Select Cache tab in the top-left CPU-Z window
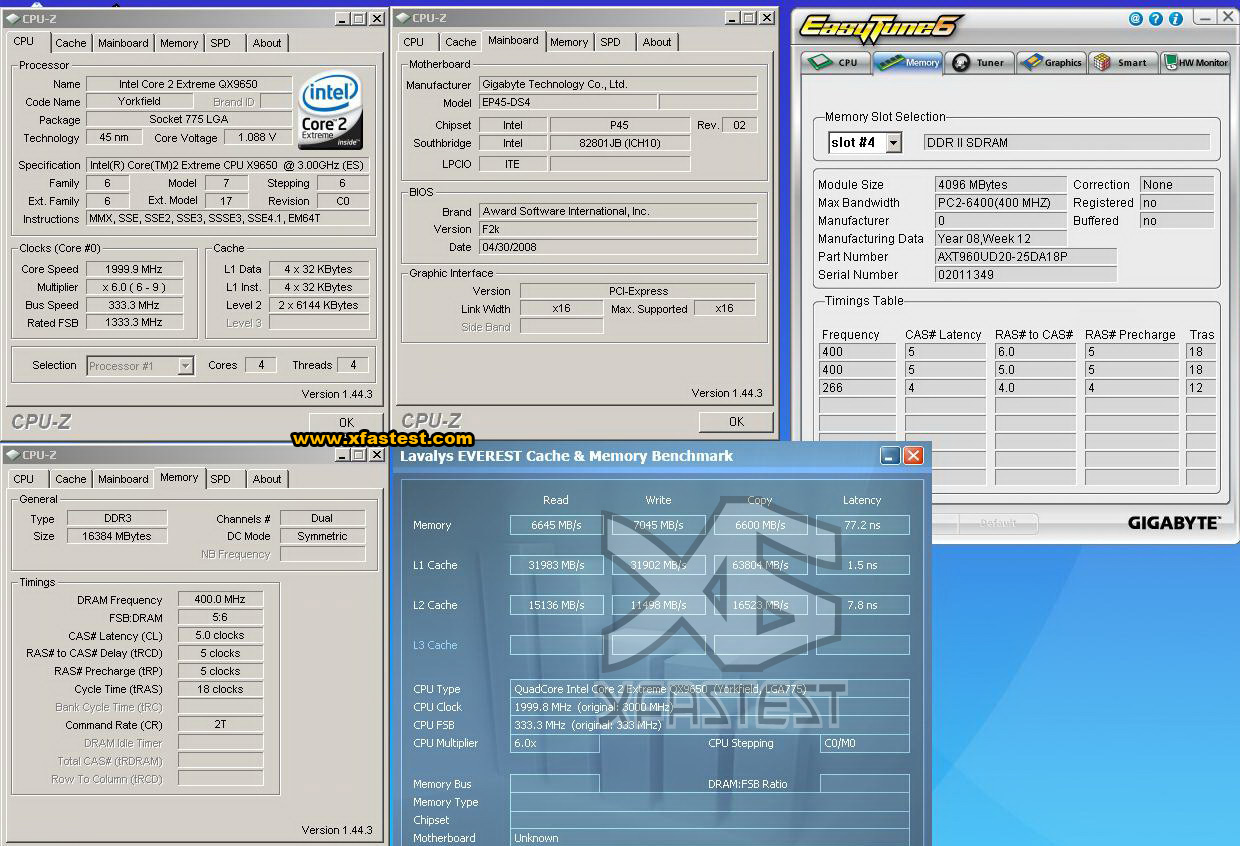 pyautogui.click(x=71, y=43)
